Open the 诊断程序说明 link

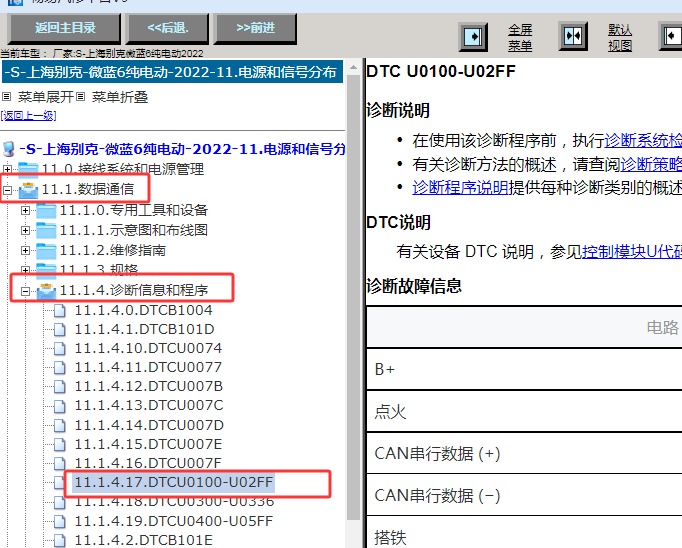pyautogui.click(x=461, y=188)
